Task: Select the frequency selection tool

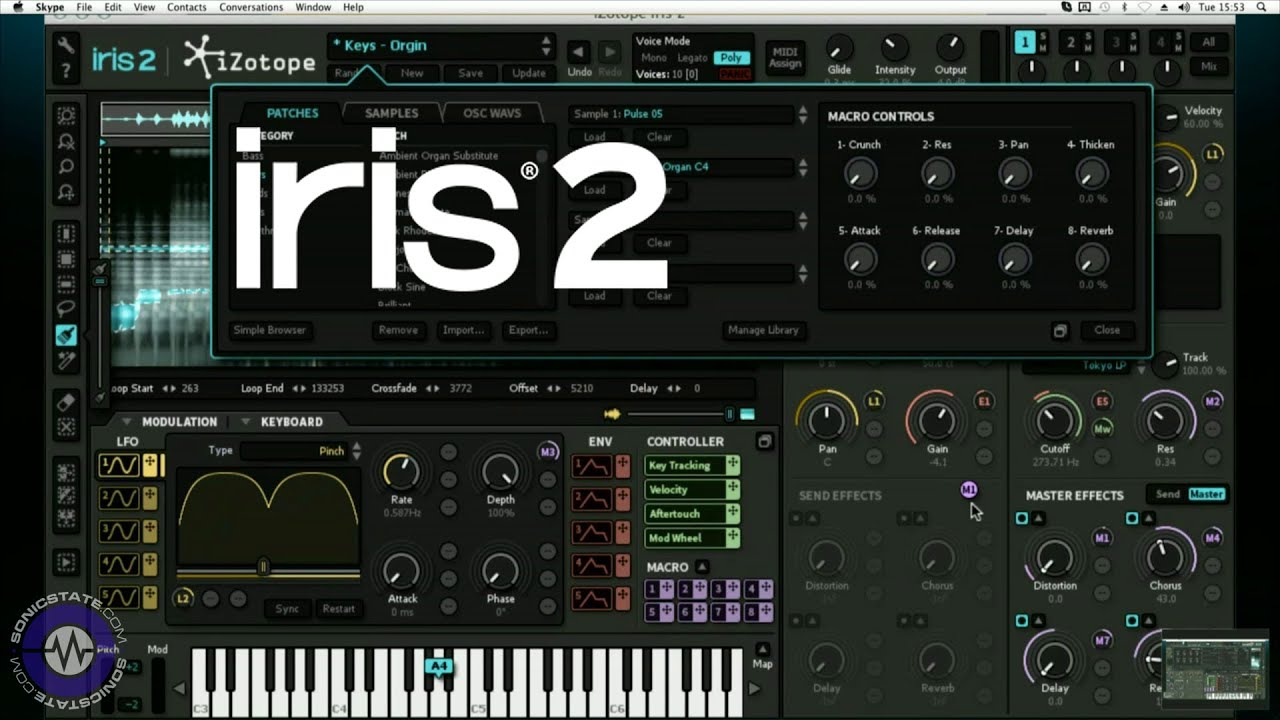Action: click(66, 284)
